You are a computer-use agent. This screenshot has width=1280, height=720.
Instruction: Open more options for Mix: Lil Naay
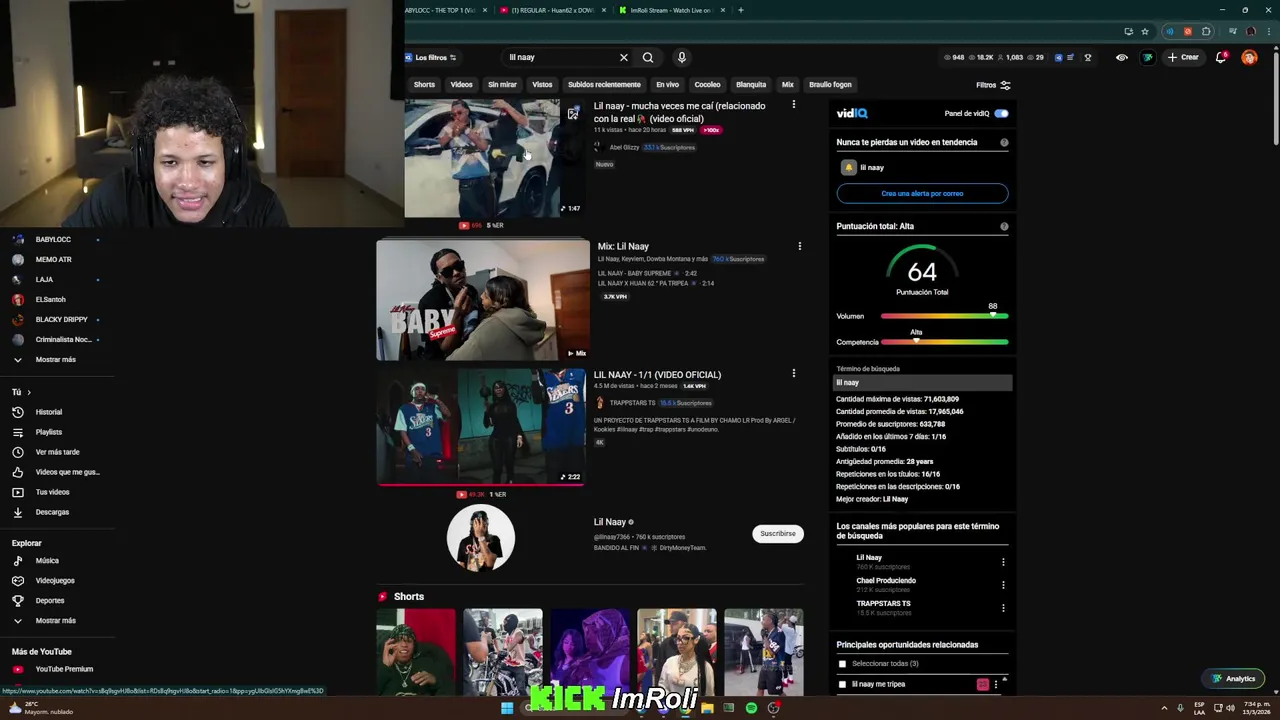tap(799, 246)
